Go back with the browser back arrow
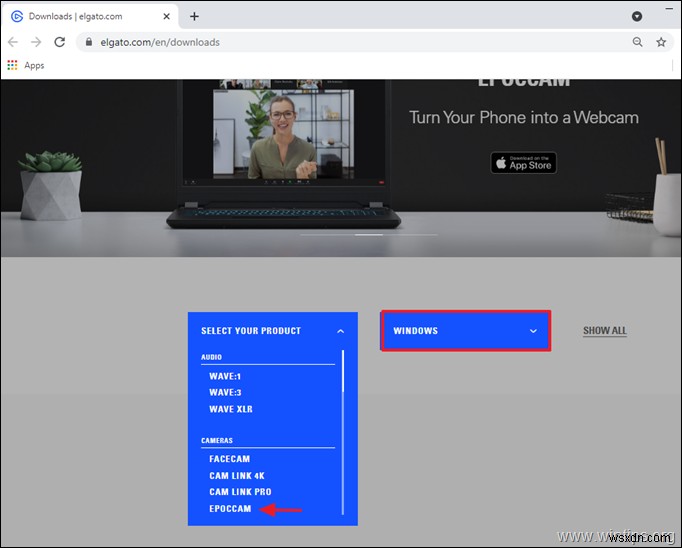682x548 pixels. pos(13,42)
